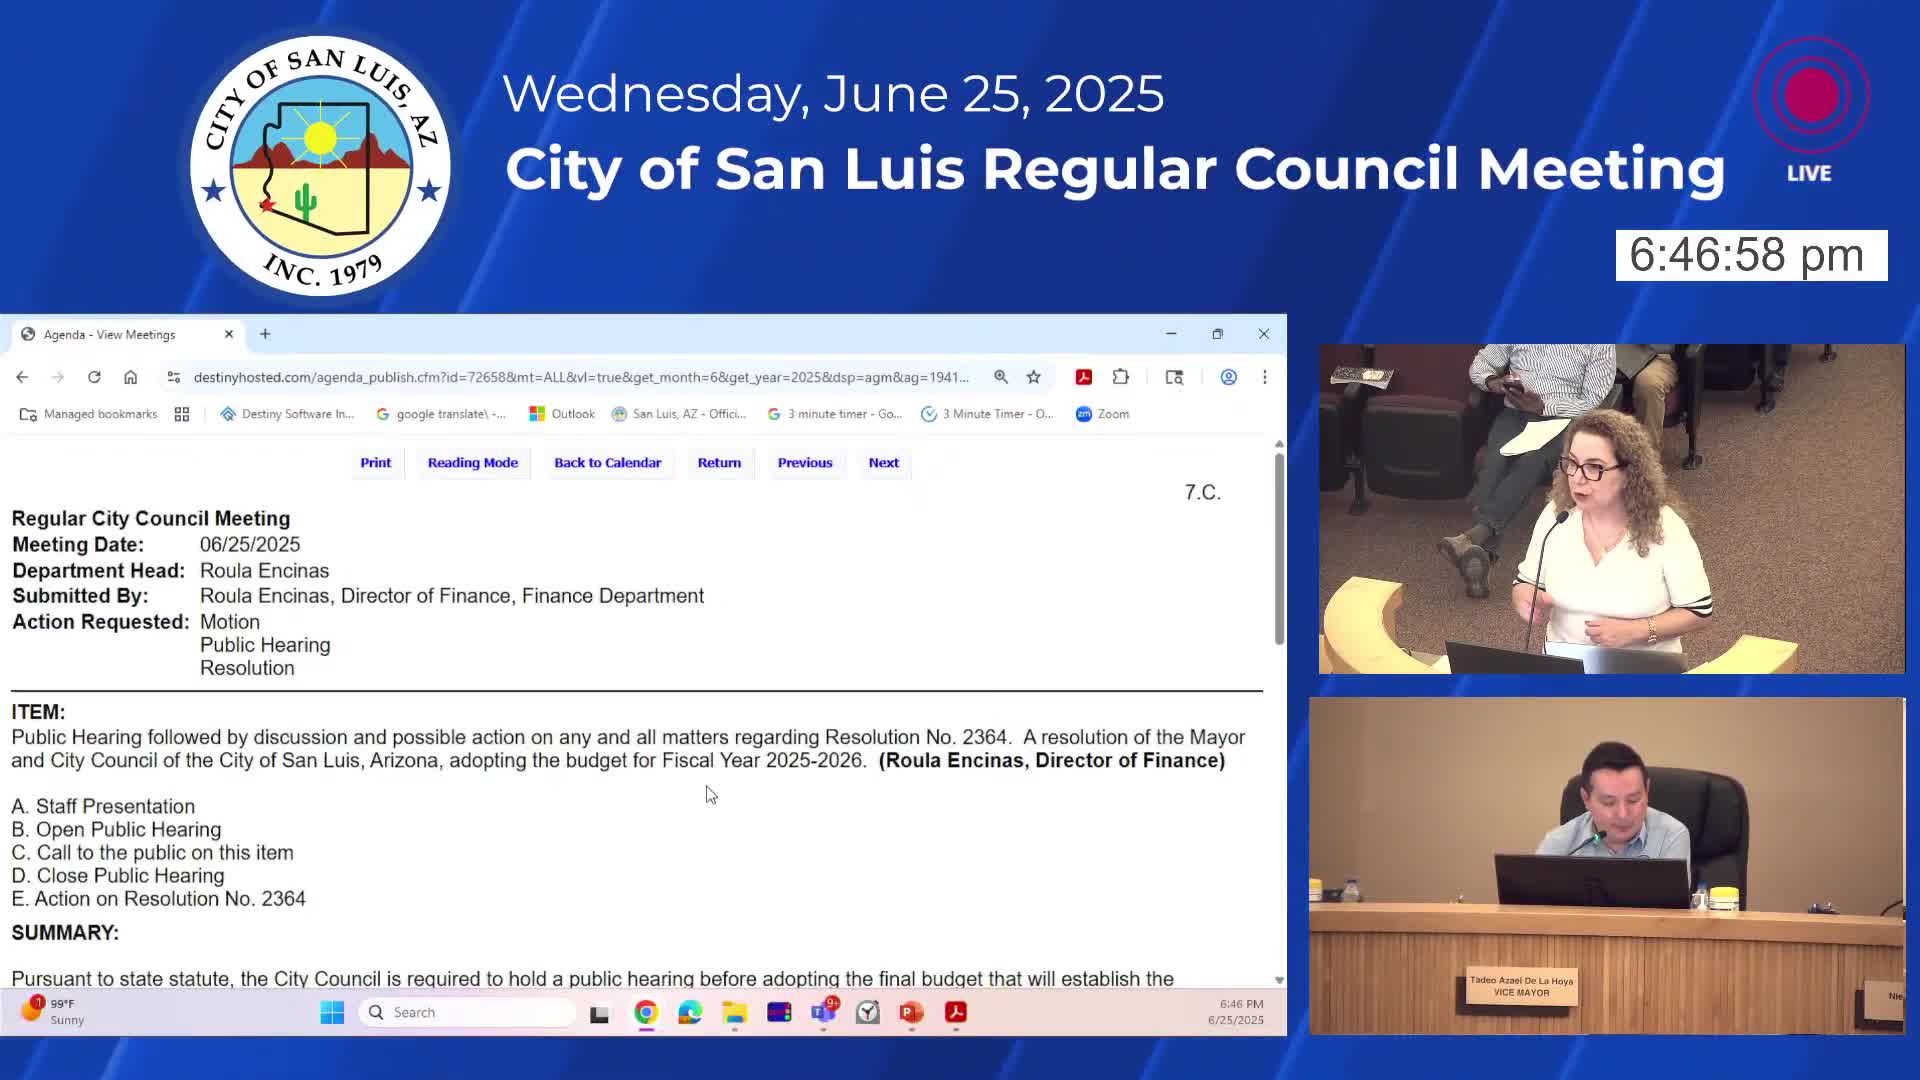Switch to Reading Mode
The width and height of the screenshot is (1920, 1080).
pyautogui.click(x=473, y=463)
